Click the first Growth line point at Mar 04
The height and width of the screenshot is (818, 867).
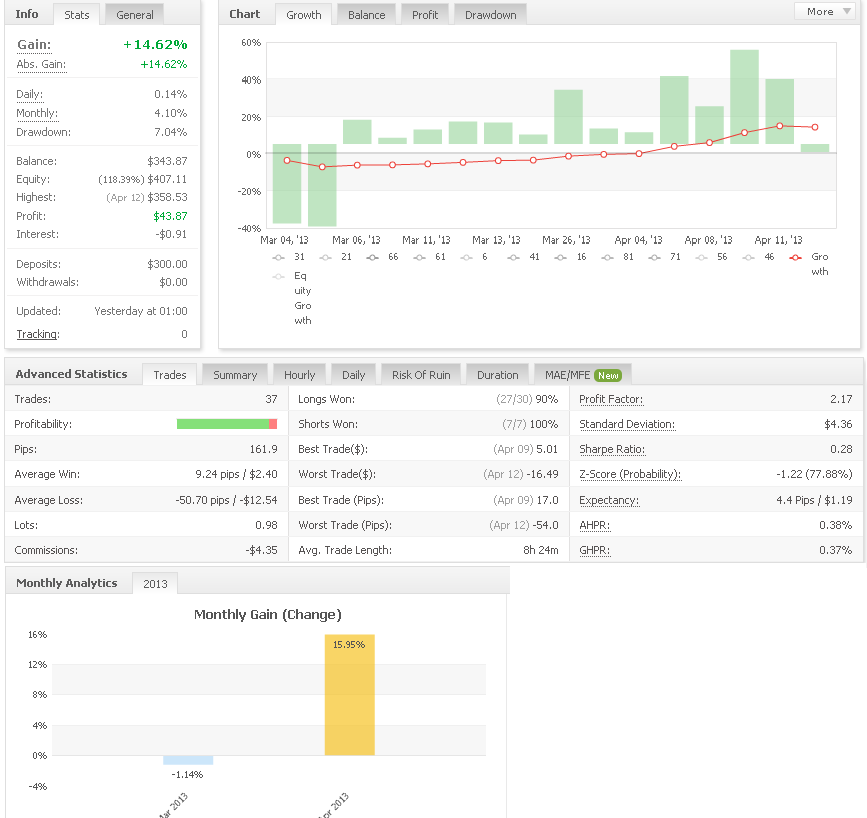[287, 160]
